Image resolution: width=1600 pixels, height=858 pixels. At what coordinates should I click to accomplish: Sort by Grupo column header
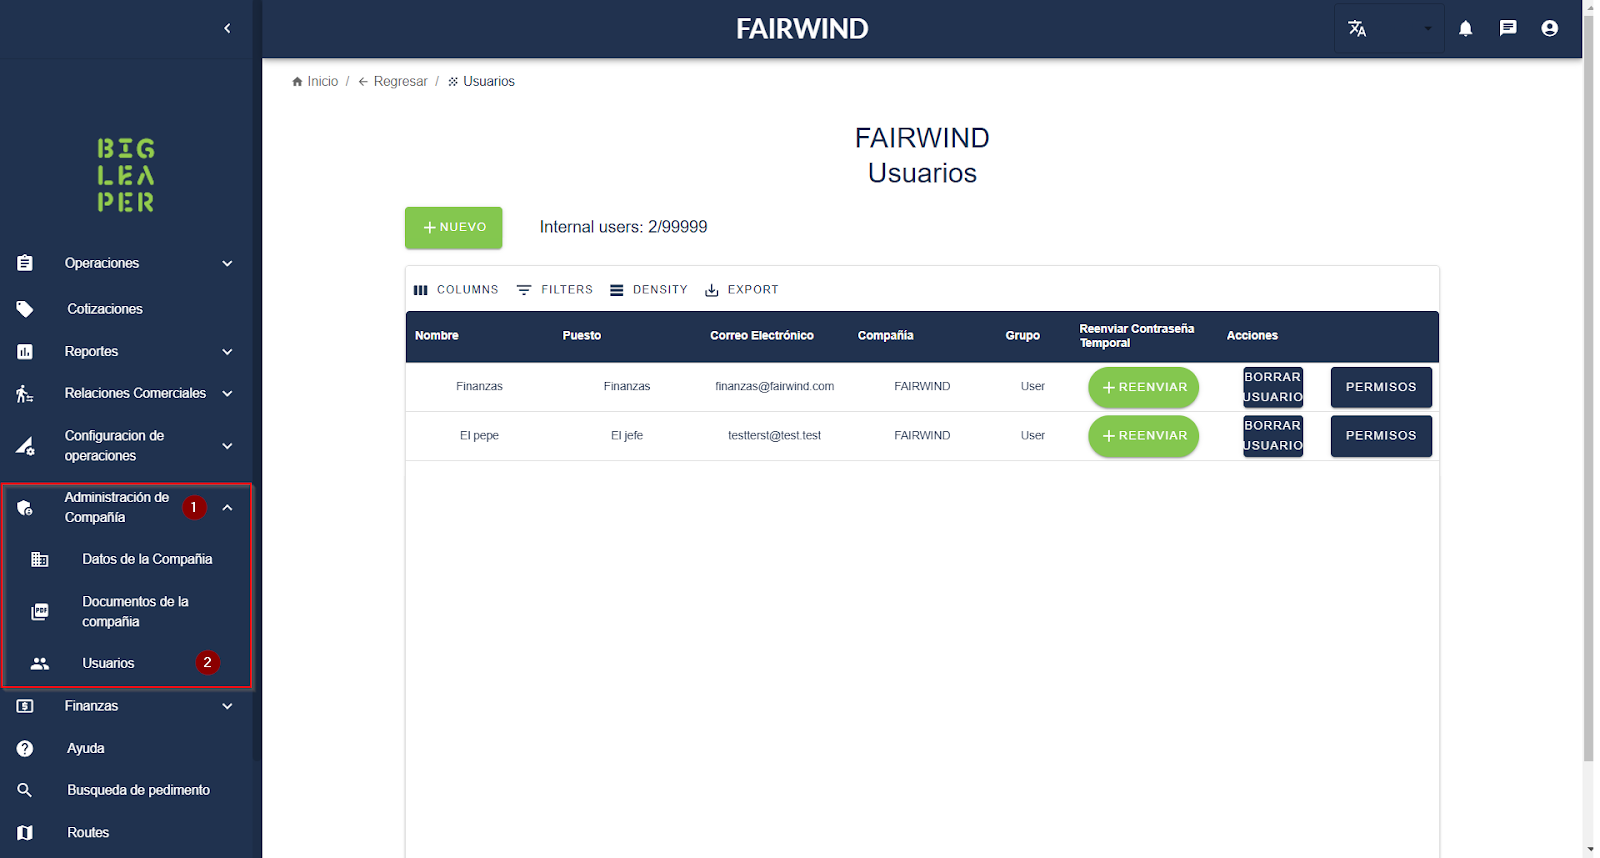pos(1023,336)
